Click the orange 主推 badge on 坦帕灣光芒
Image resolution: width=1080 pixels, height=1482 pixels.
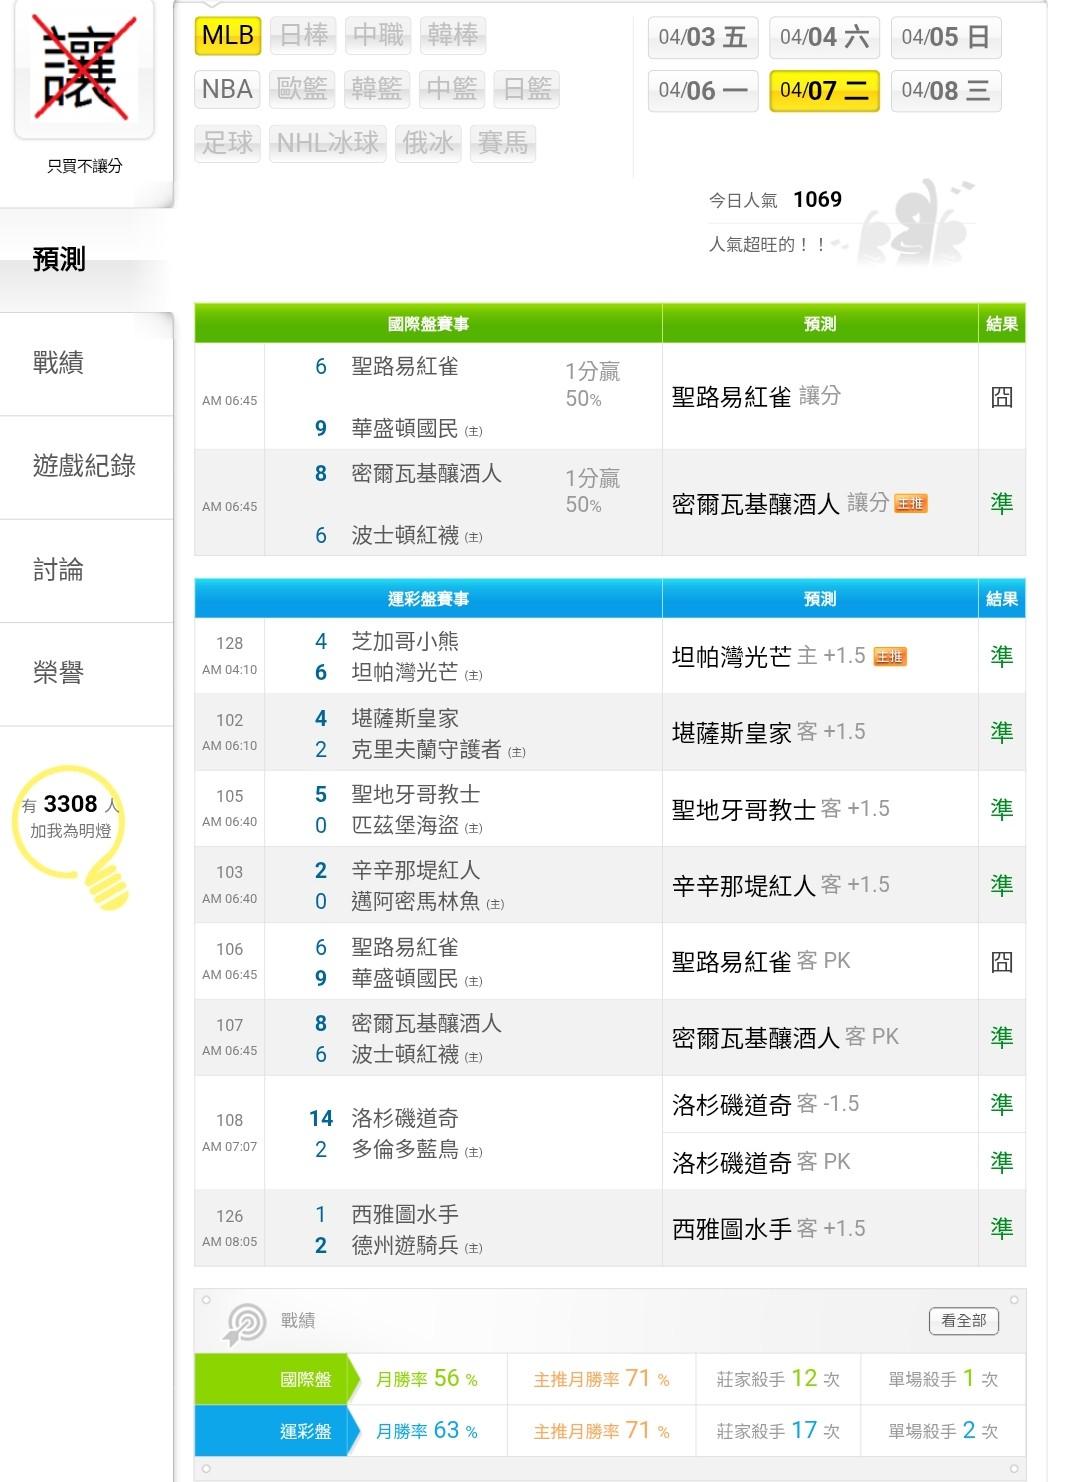tap(889, 657)
